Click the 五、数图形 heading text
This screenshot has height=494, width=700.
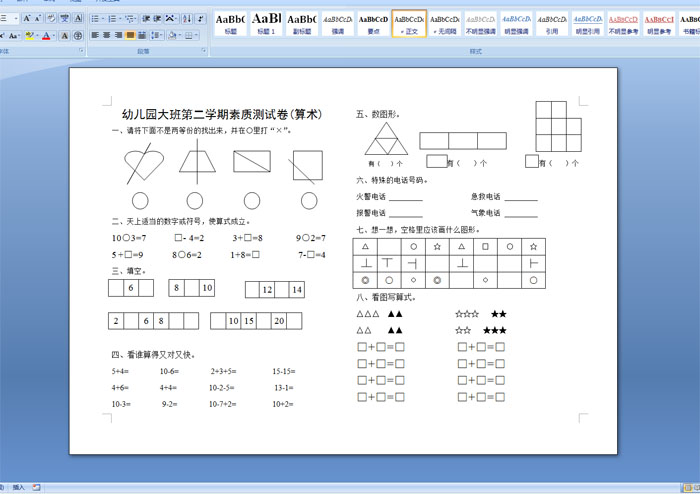click(x=378, y=114)
